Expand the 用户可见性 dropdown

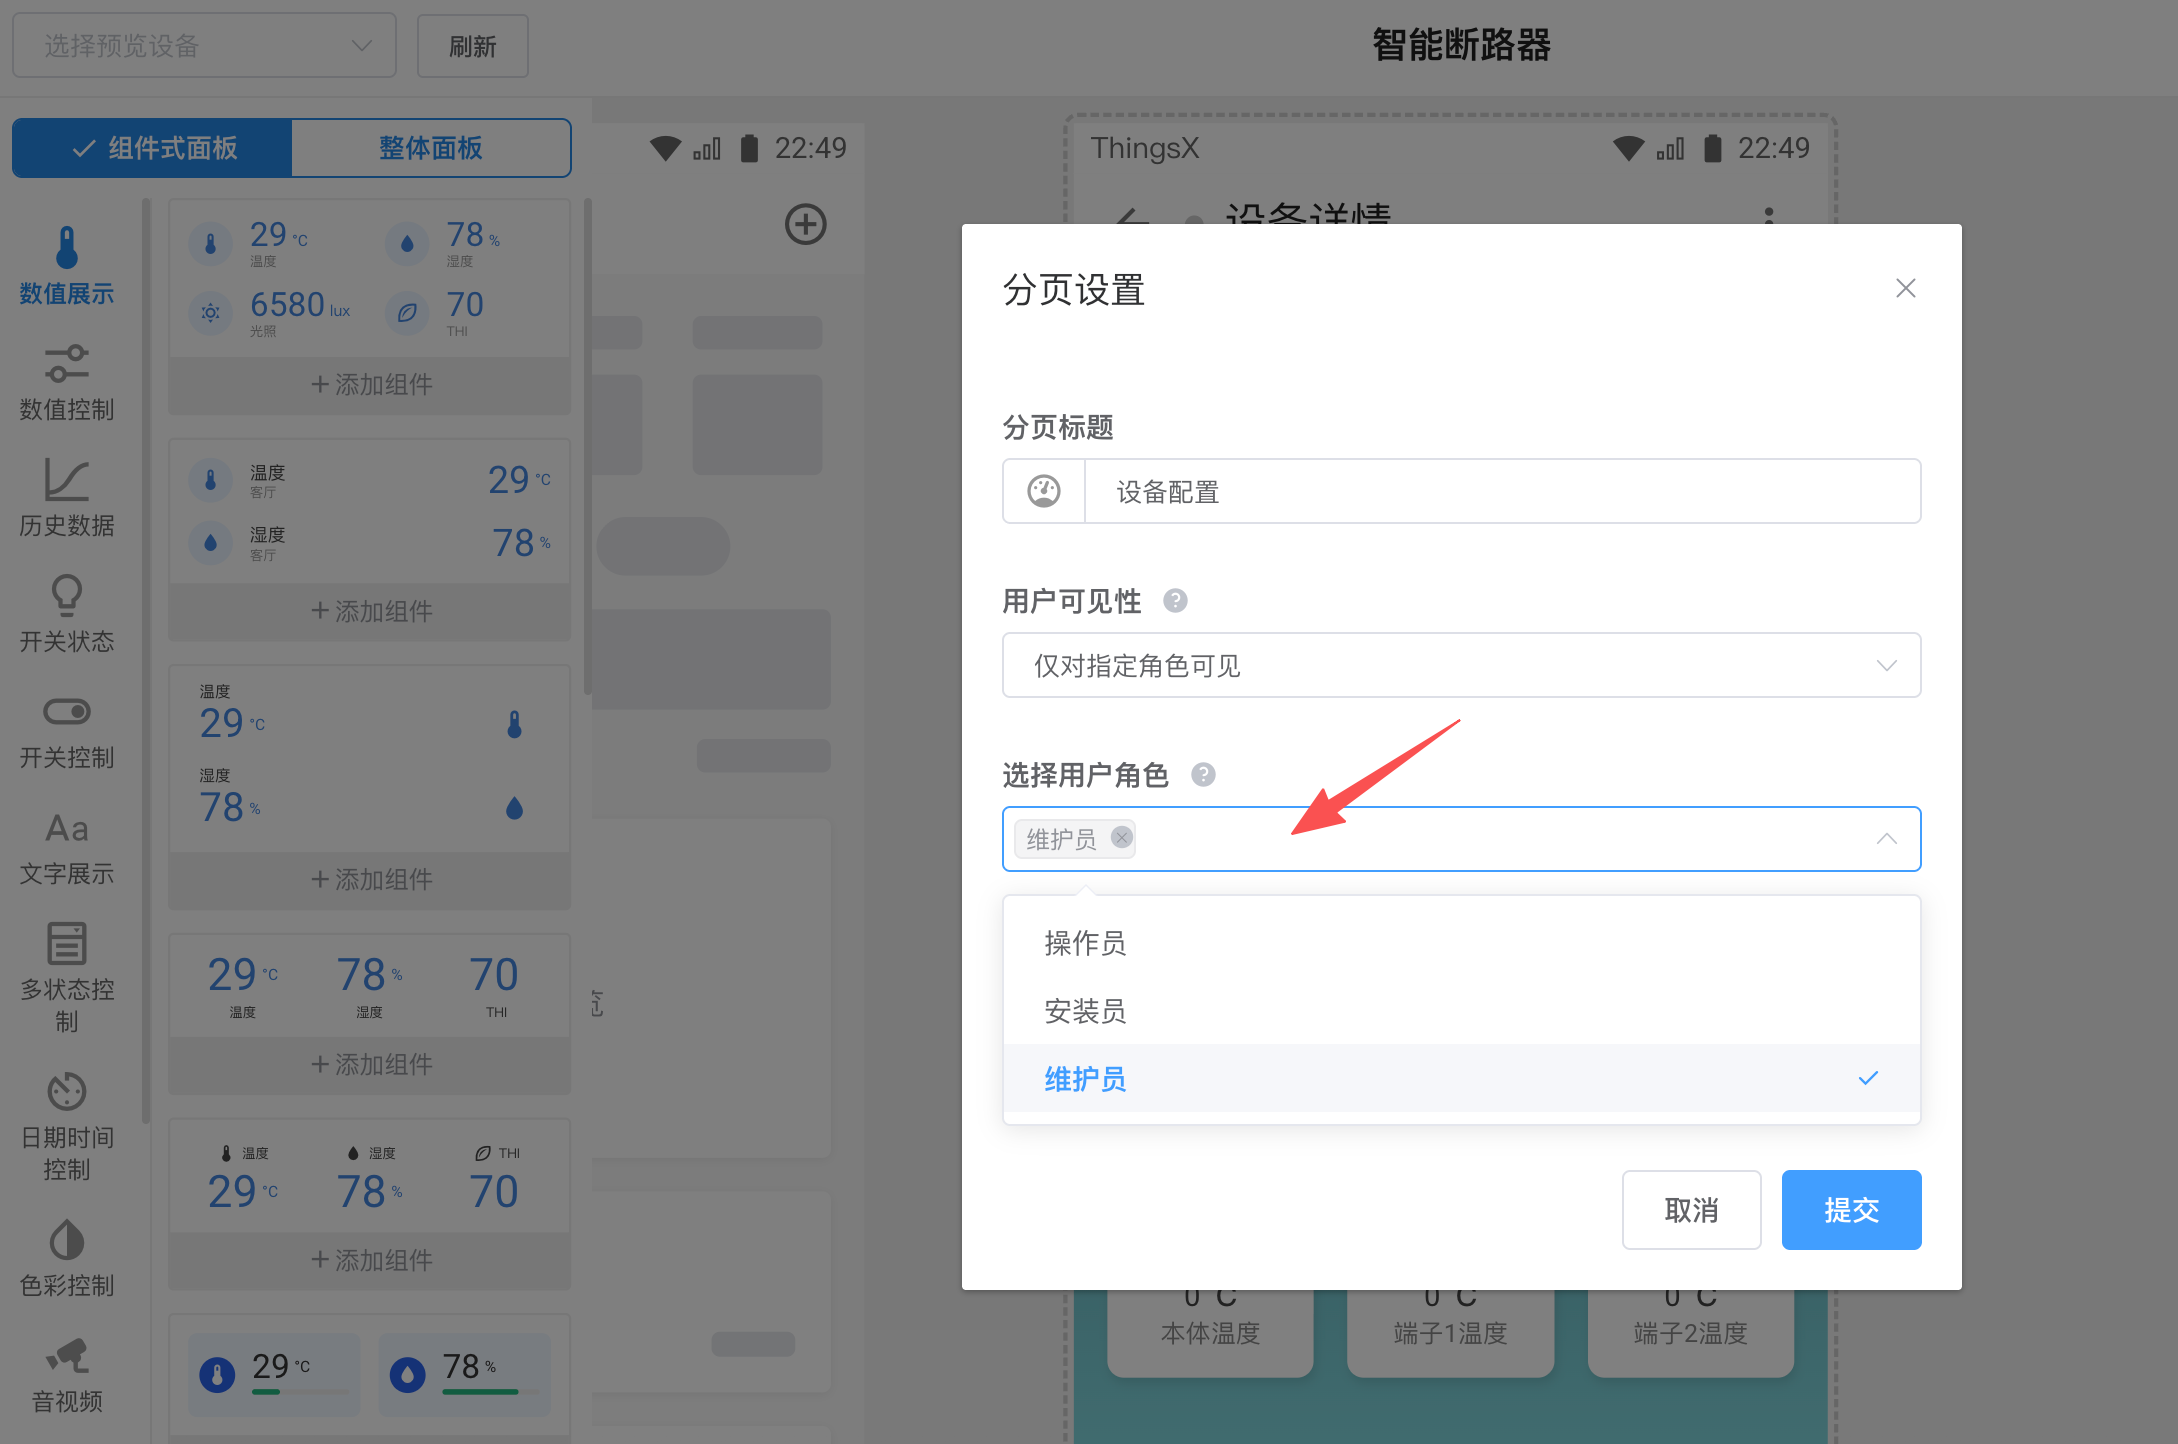pos(1460,665)
